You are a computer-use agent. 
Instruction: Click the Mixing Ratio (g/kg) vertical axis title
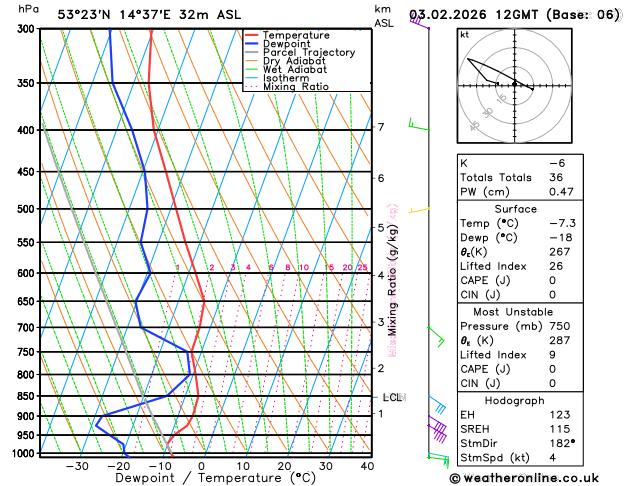(x=392, y=280)
